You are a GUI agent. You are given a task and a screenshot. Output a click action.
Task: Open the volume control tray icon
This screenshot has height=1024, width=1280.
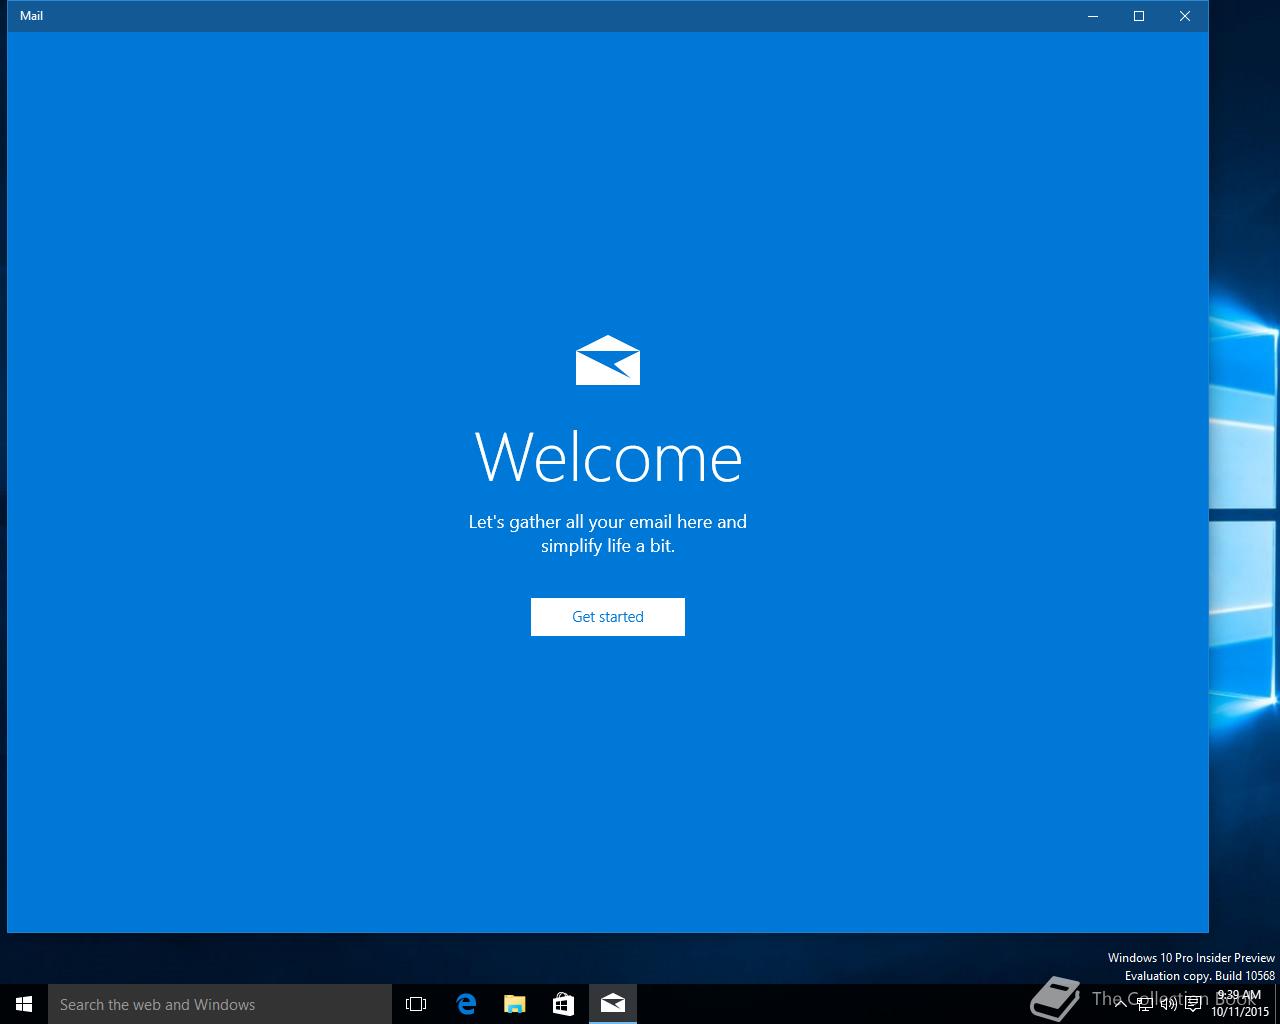[x=1168, y=1004]
